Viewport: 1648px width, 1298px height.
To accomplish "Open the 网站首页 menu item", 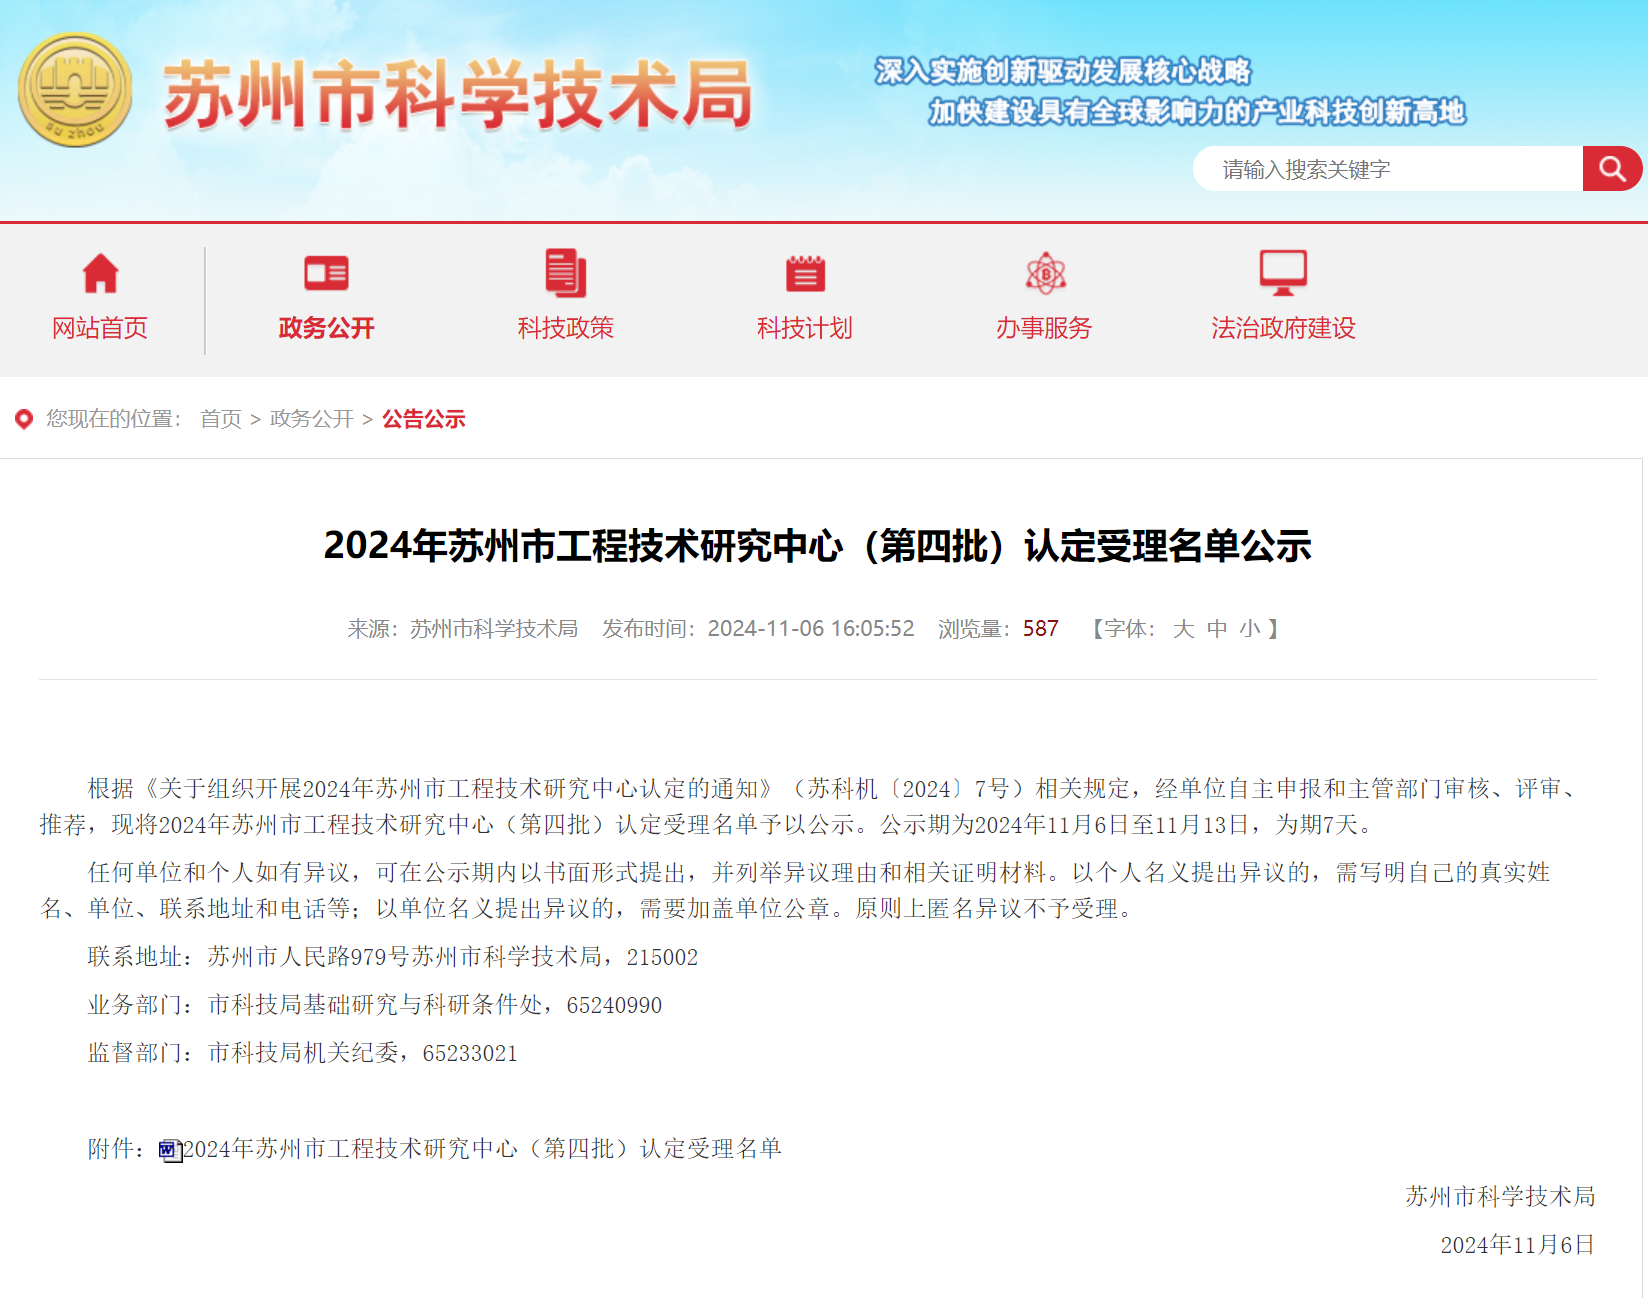I will click(100, 328).
